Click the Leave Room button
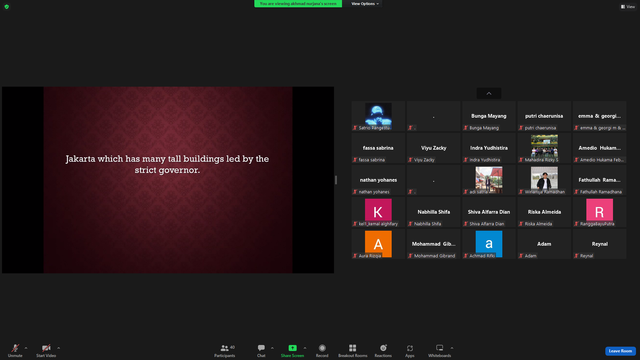The height and width of the screenshot is (360, 640). point(620,351)
